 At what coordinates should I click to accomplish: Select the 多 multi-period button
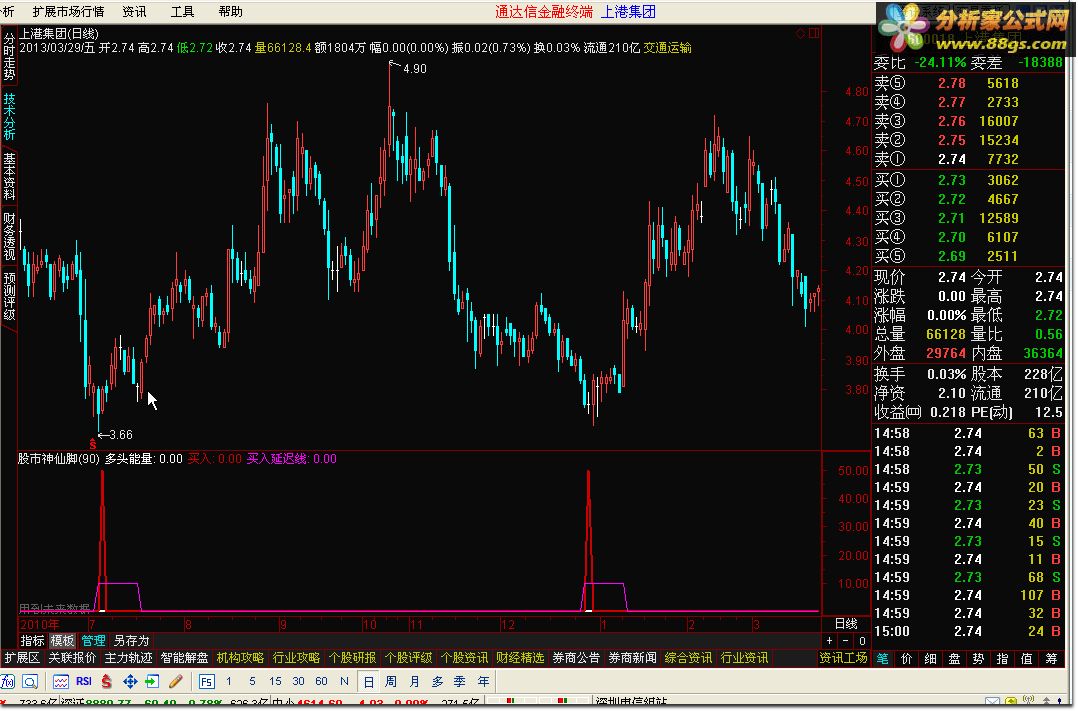click(438, 681)
